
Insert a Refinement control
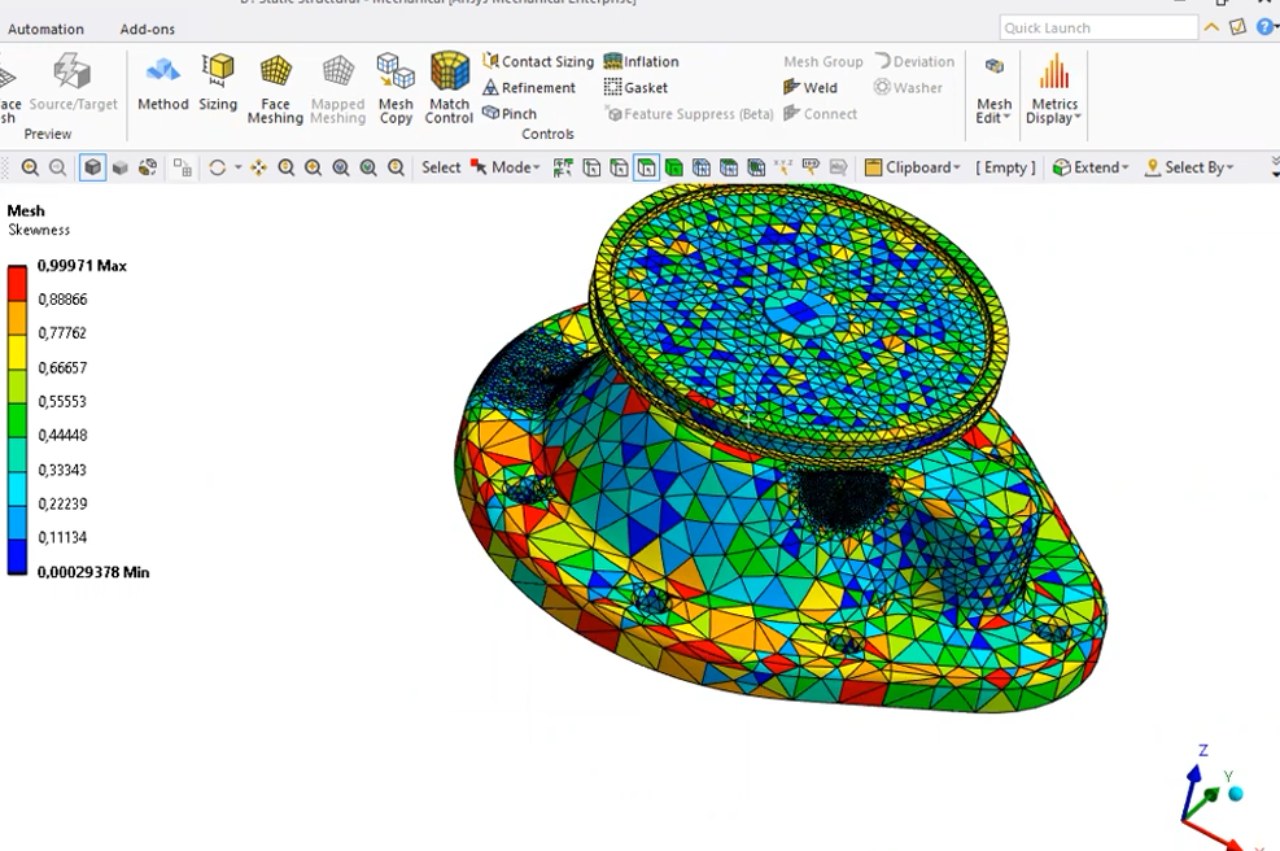pyautogui.click(x=529, y=87)
